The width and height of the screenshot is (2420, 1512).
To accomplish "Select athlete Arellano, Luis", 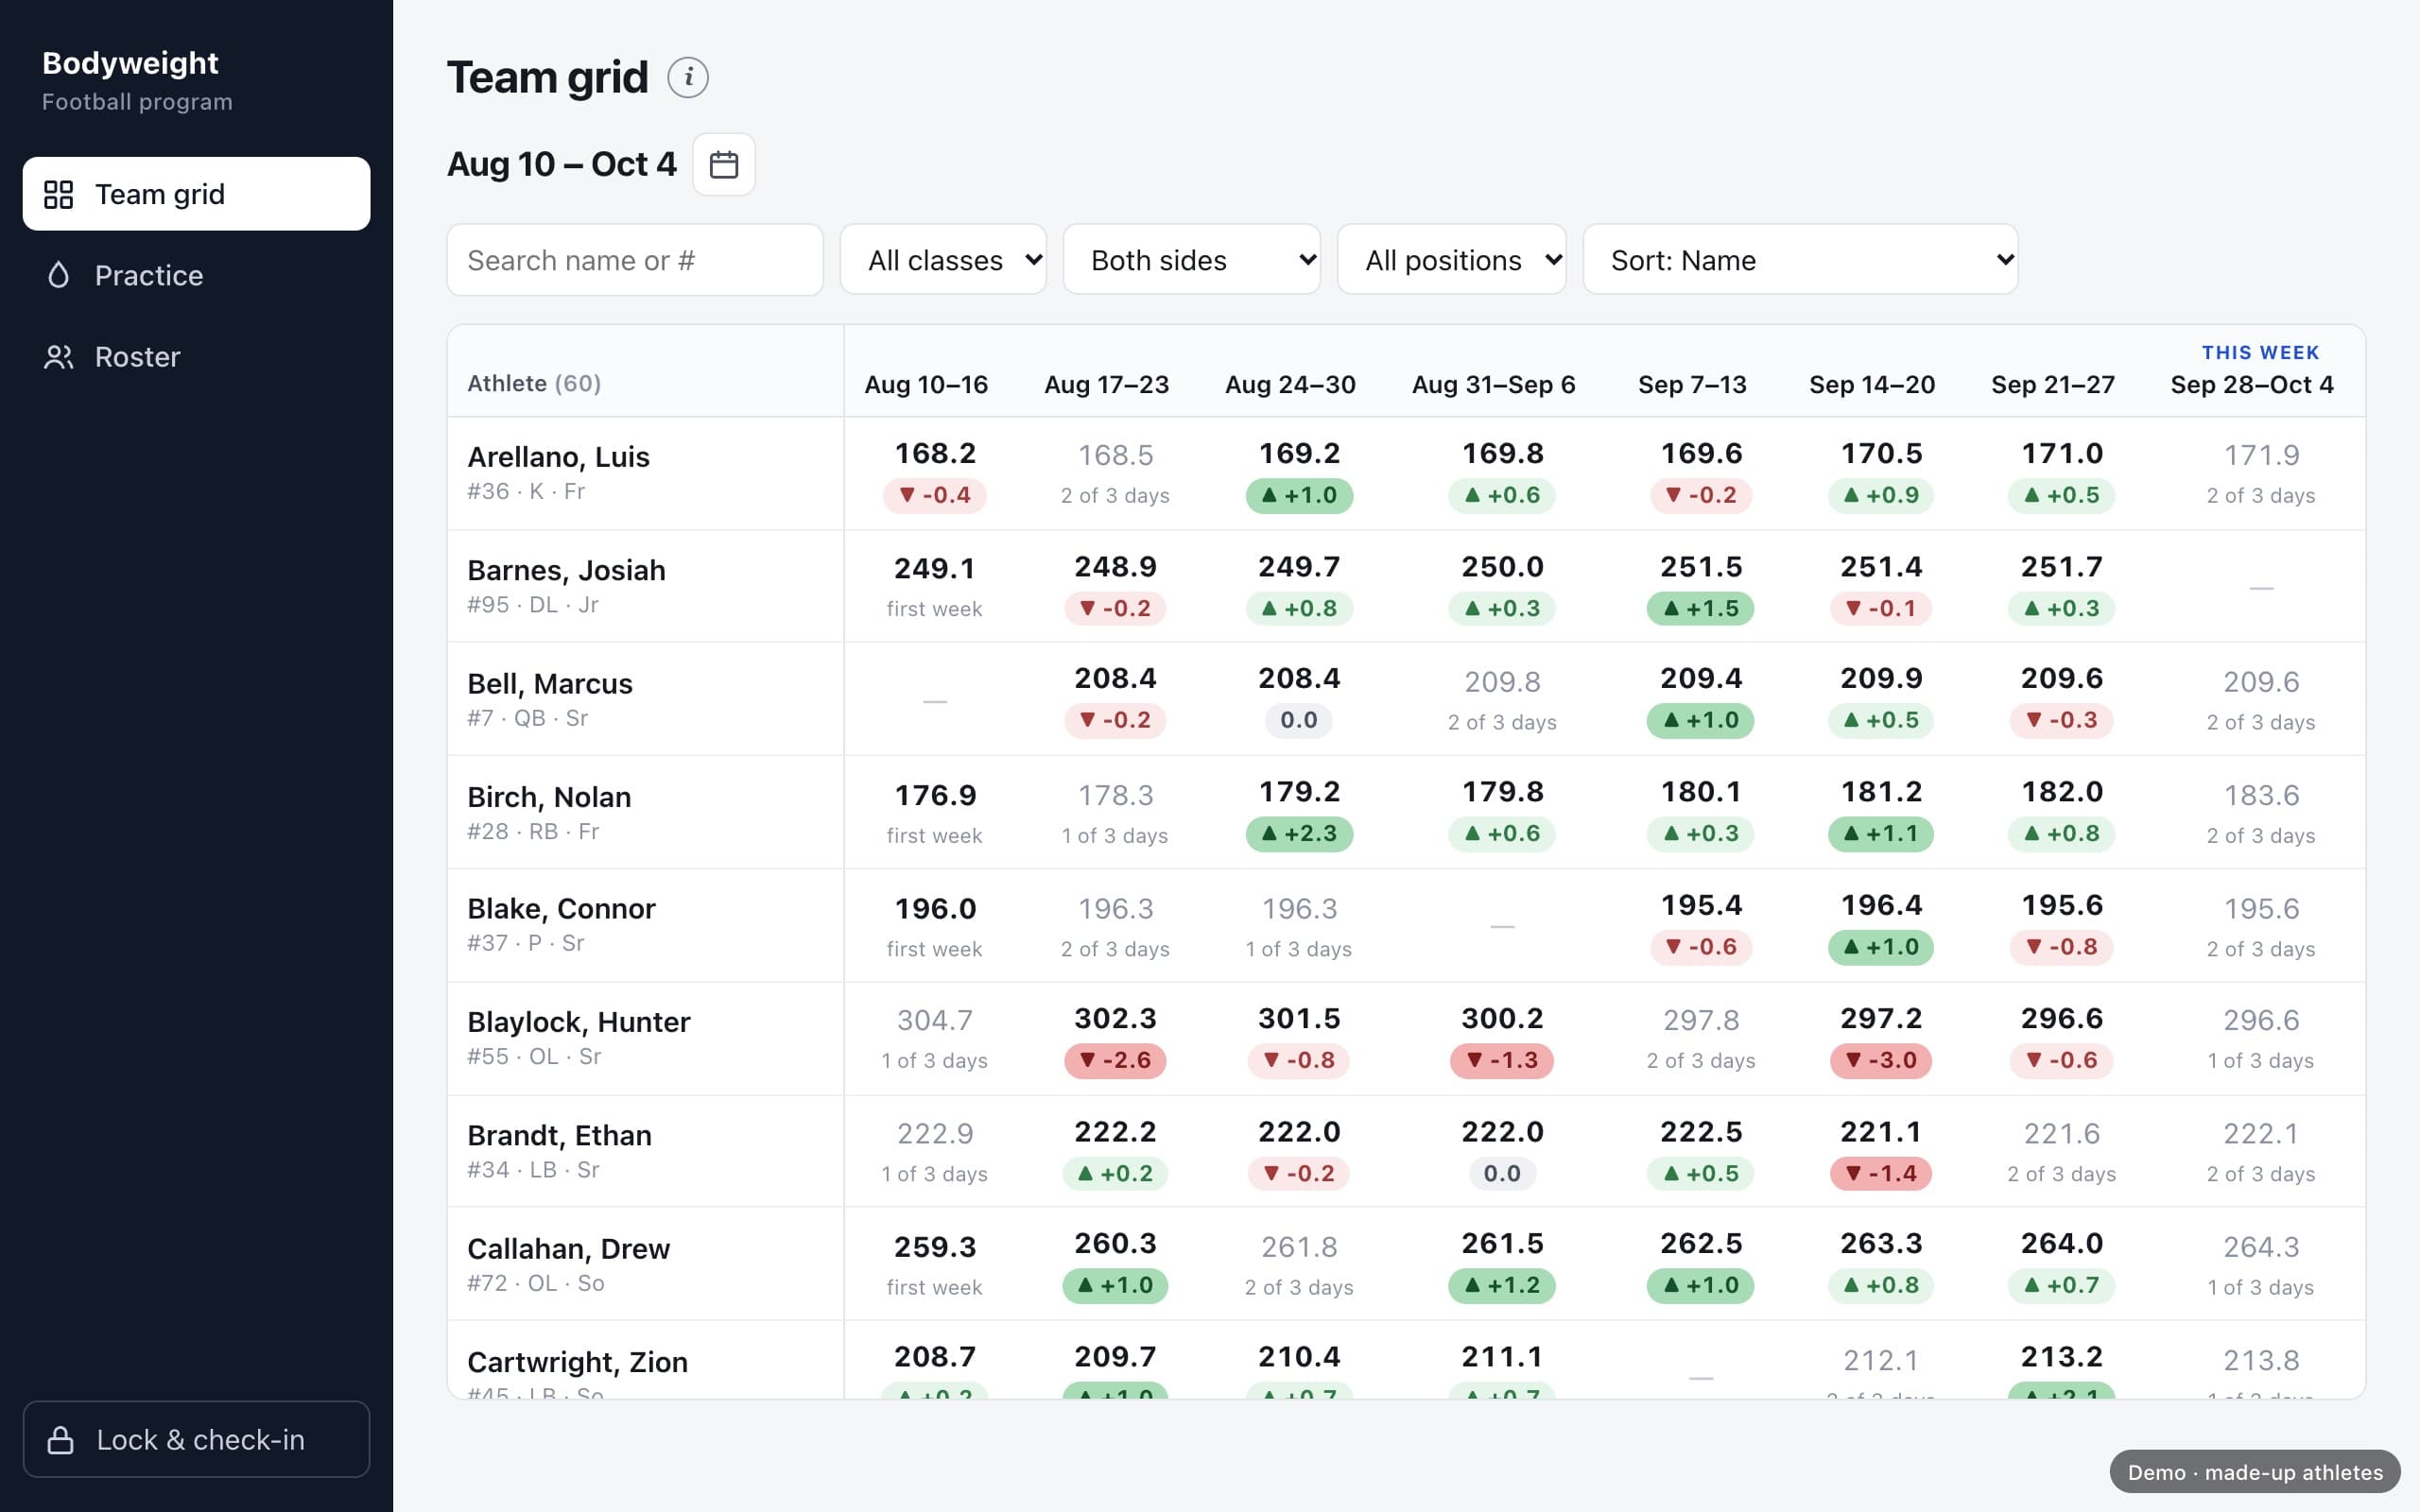I will (x=558, y=457).
